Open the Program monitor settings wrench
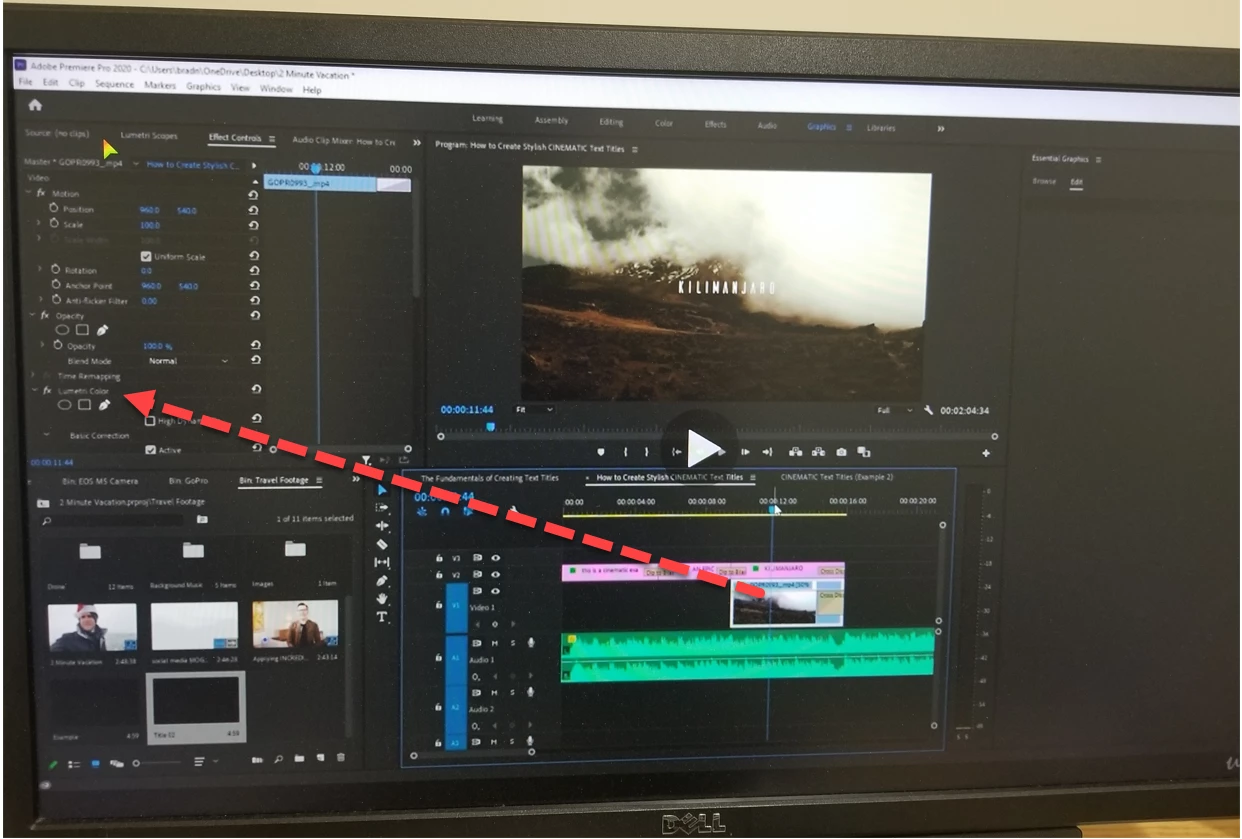 tap(928, 410)
